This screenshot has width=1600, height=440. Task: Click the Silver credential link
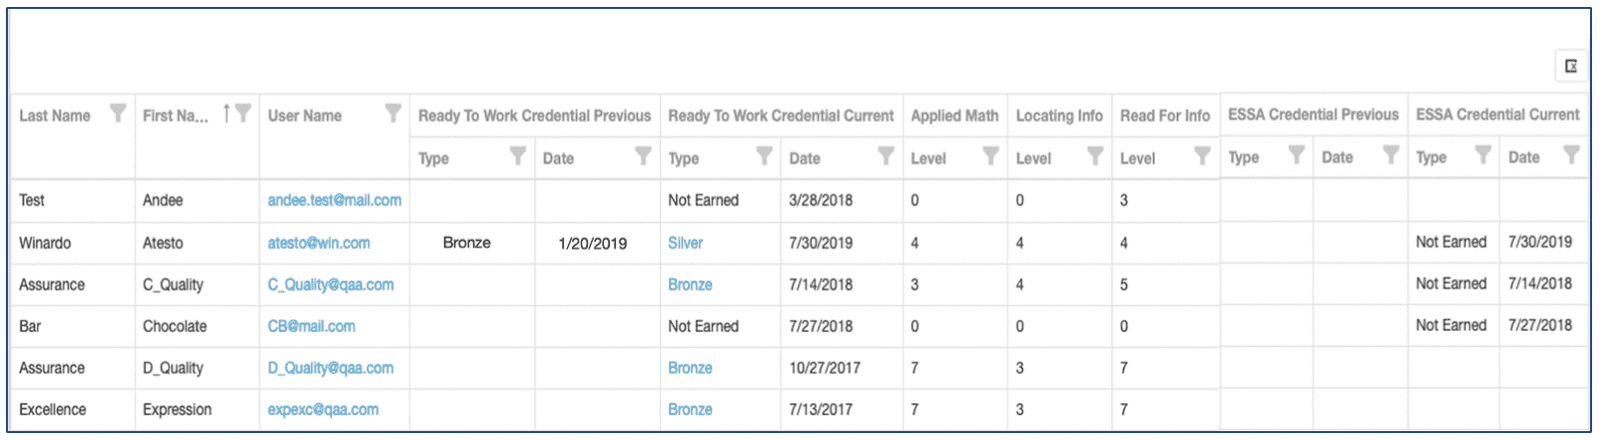pyautogui.click(x=685, y=243)
